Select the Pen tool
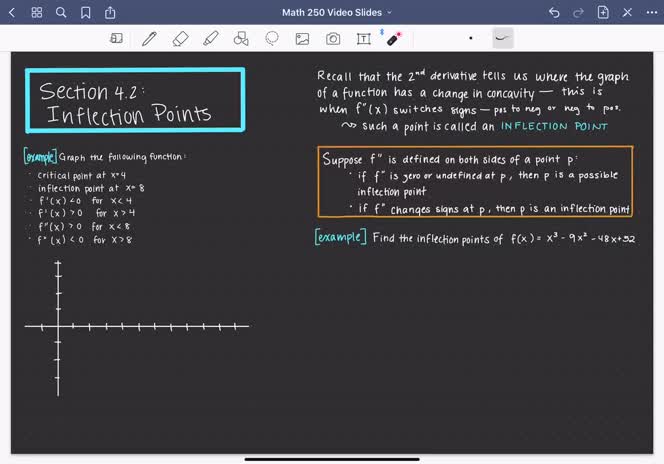Viewport: 664px width, 464px height. click(149, 39)
